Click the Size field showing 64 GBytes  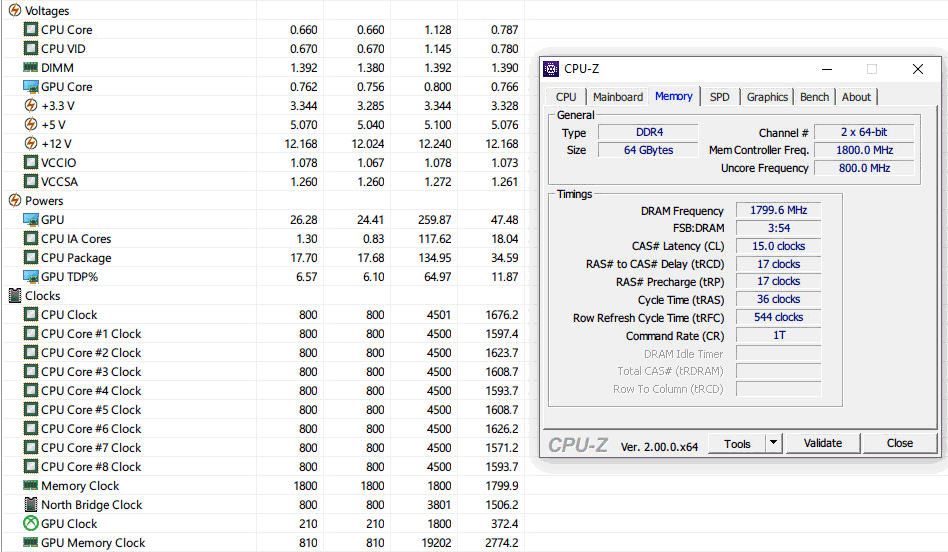[x=649, y=150]
